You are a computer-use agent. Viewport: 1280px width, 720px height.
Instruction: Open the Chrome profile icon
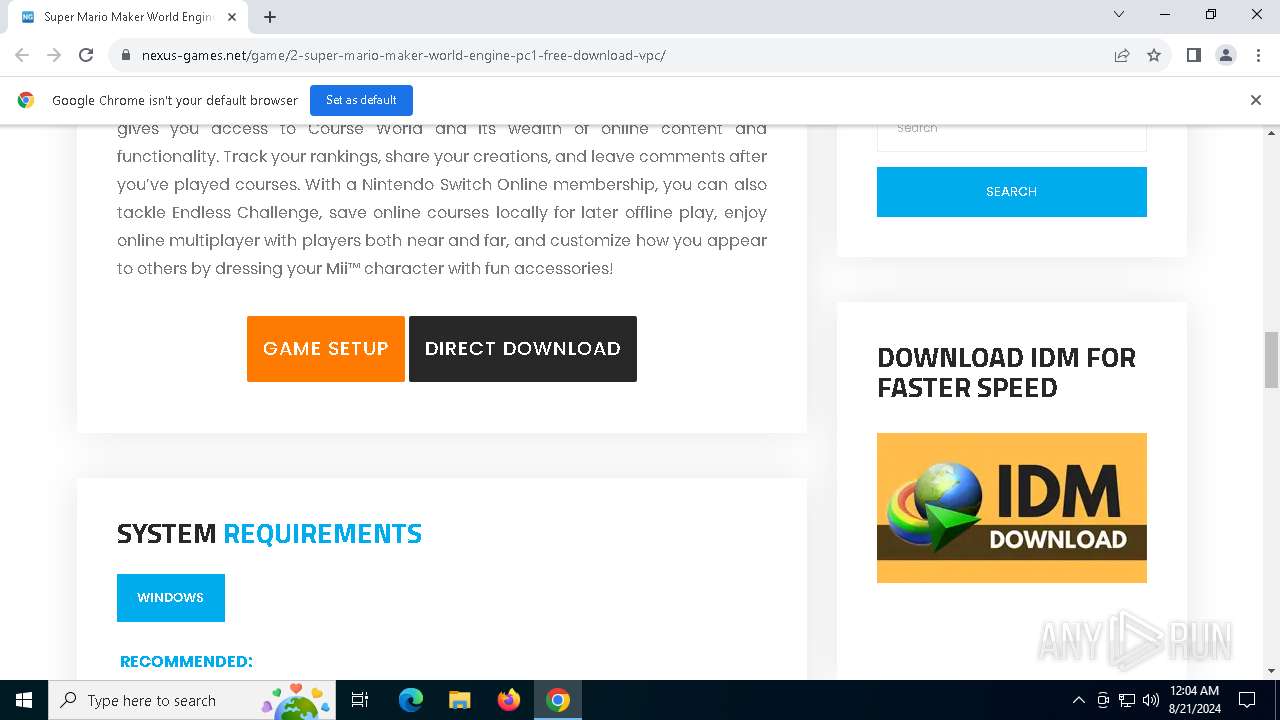1226,55
